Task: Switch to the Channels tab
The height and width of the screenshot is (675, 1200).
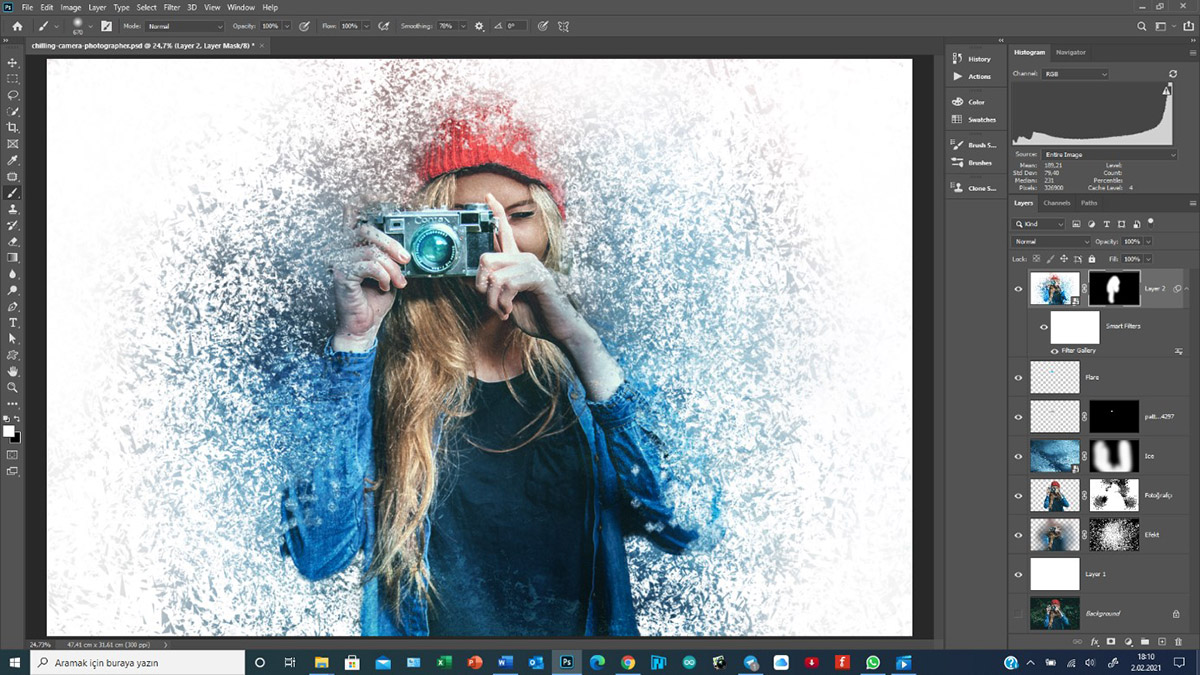Action: (x=1056, y=203)
